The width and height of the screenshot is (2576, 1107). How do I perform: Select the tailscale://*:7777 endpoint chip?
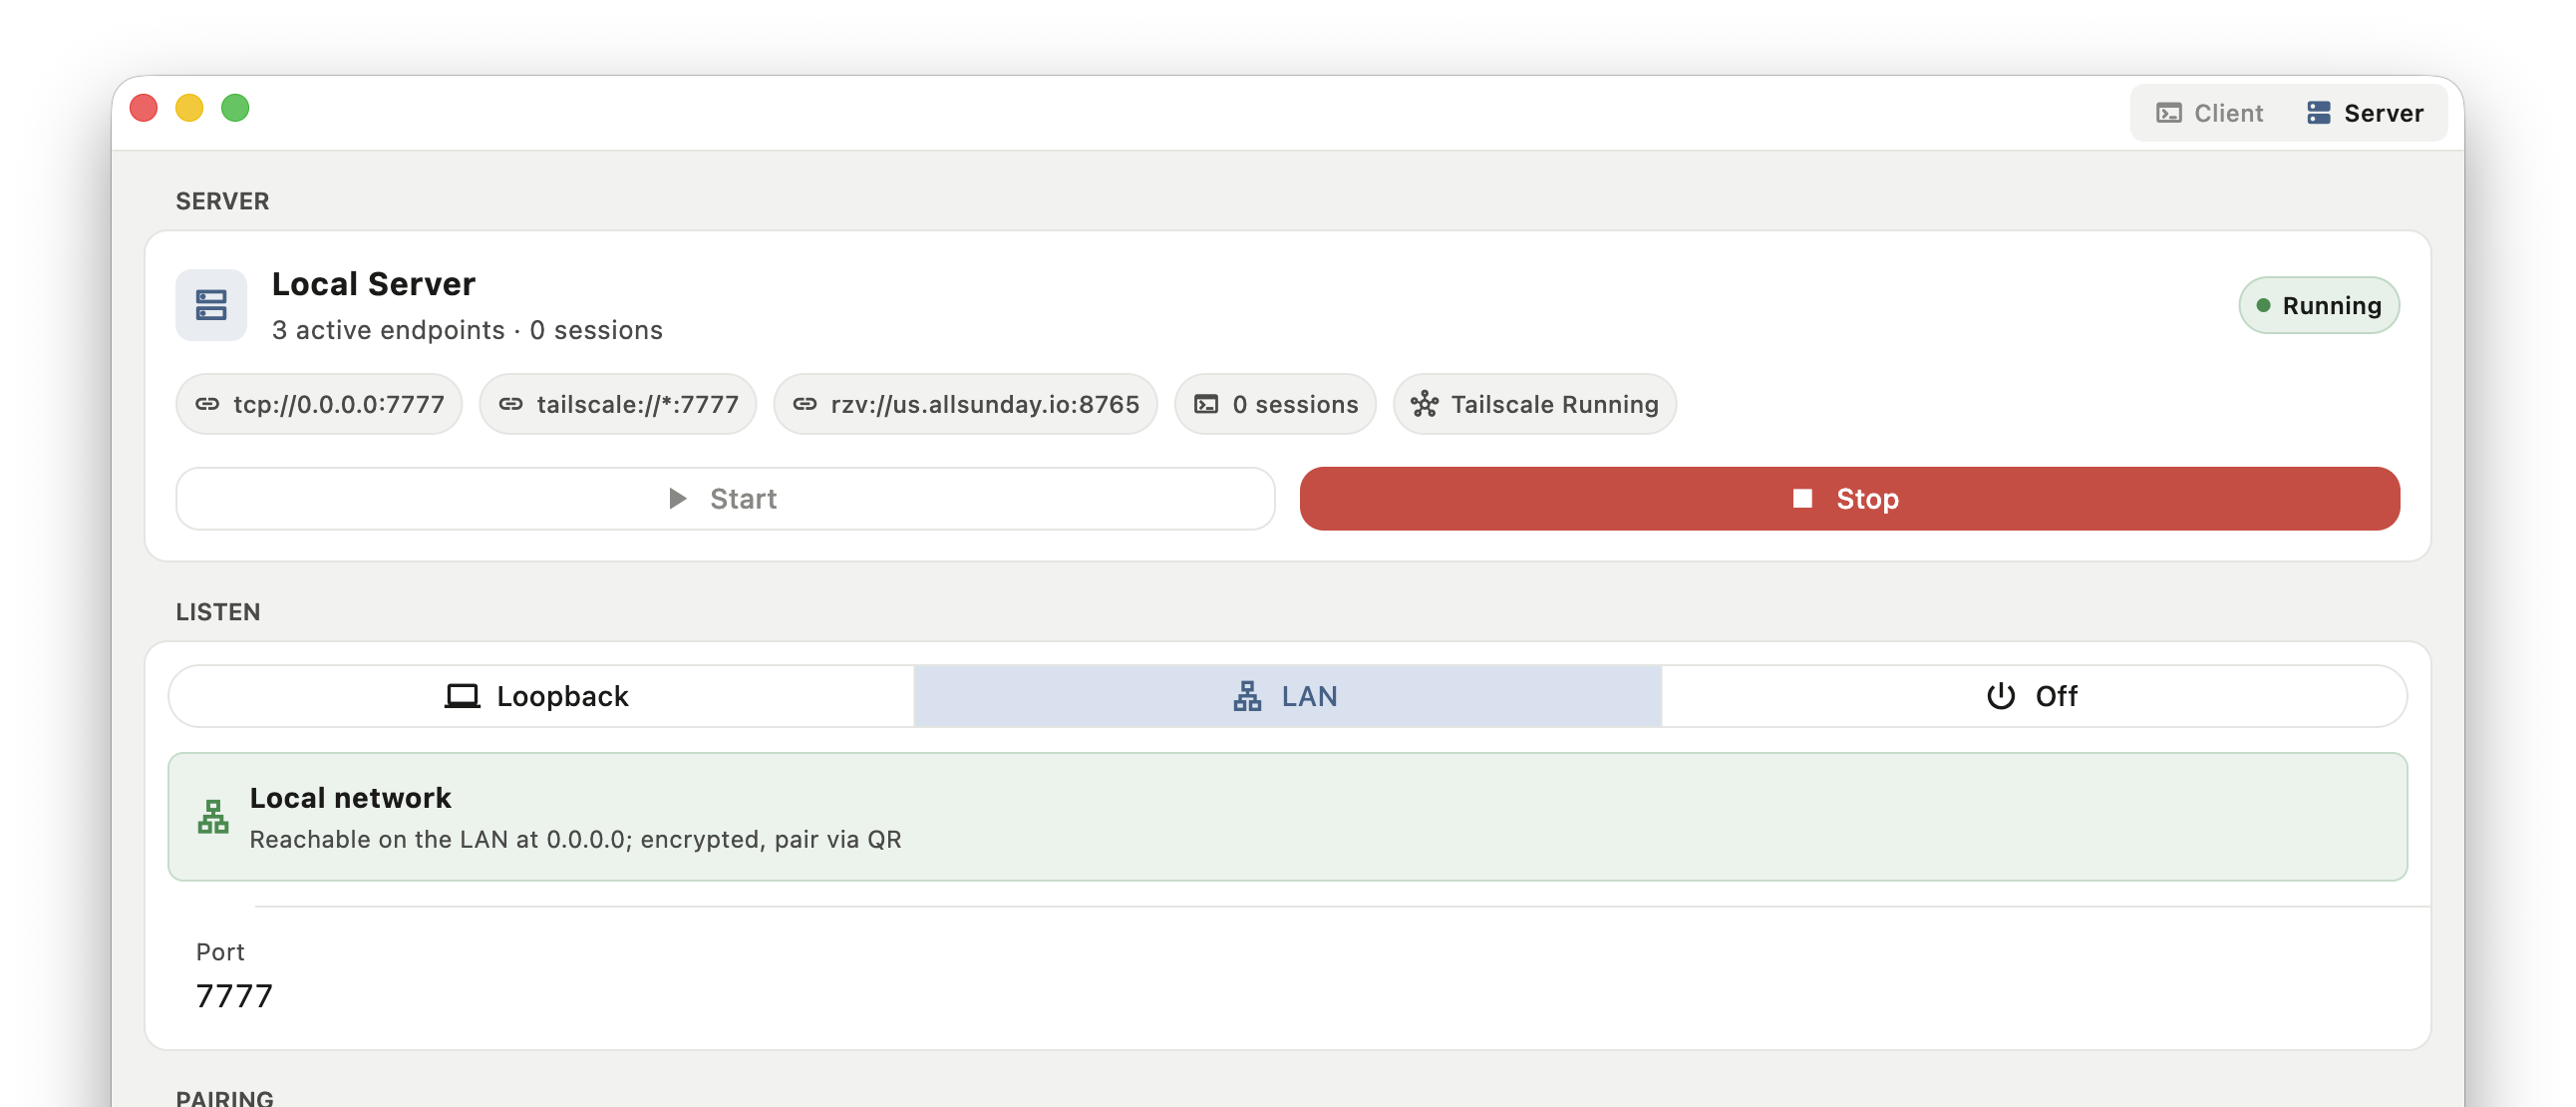pos(617,404)
